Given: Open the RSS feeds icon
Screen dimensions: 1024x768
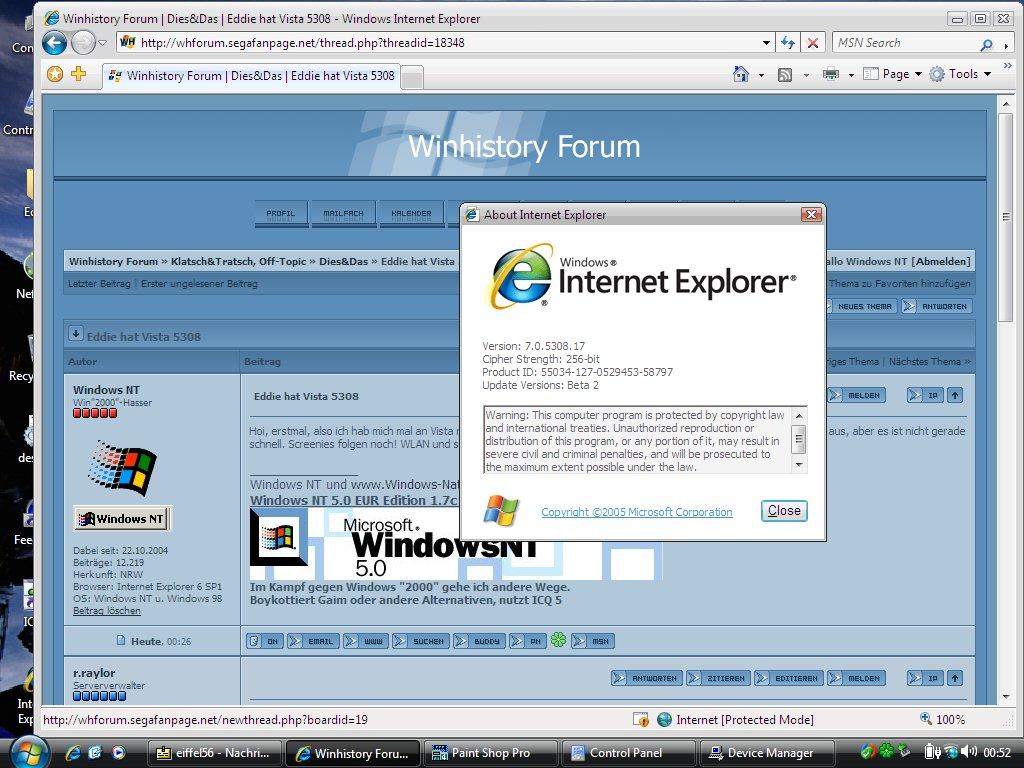Looking at the screenshot, I should [x=784, y=74].
